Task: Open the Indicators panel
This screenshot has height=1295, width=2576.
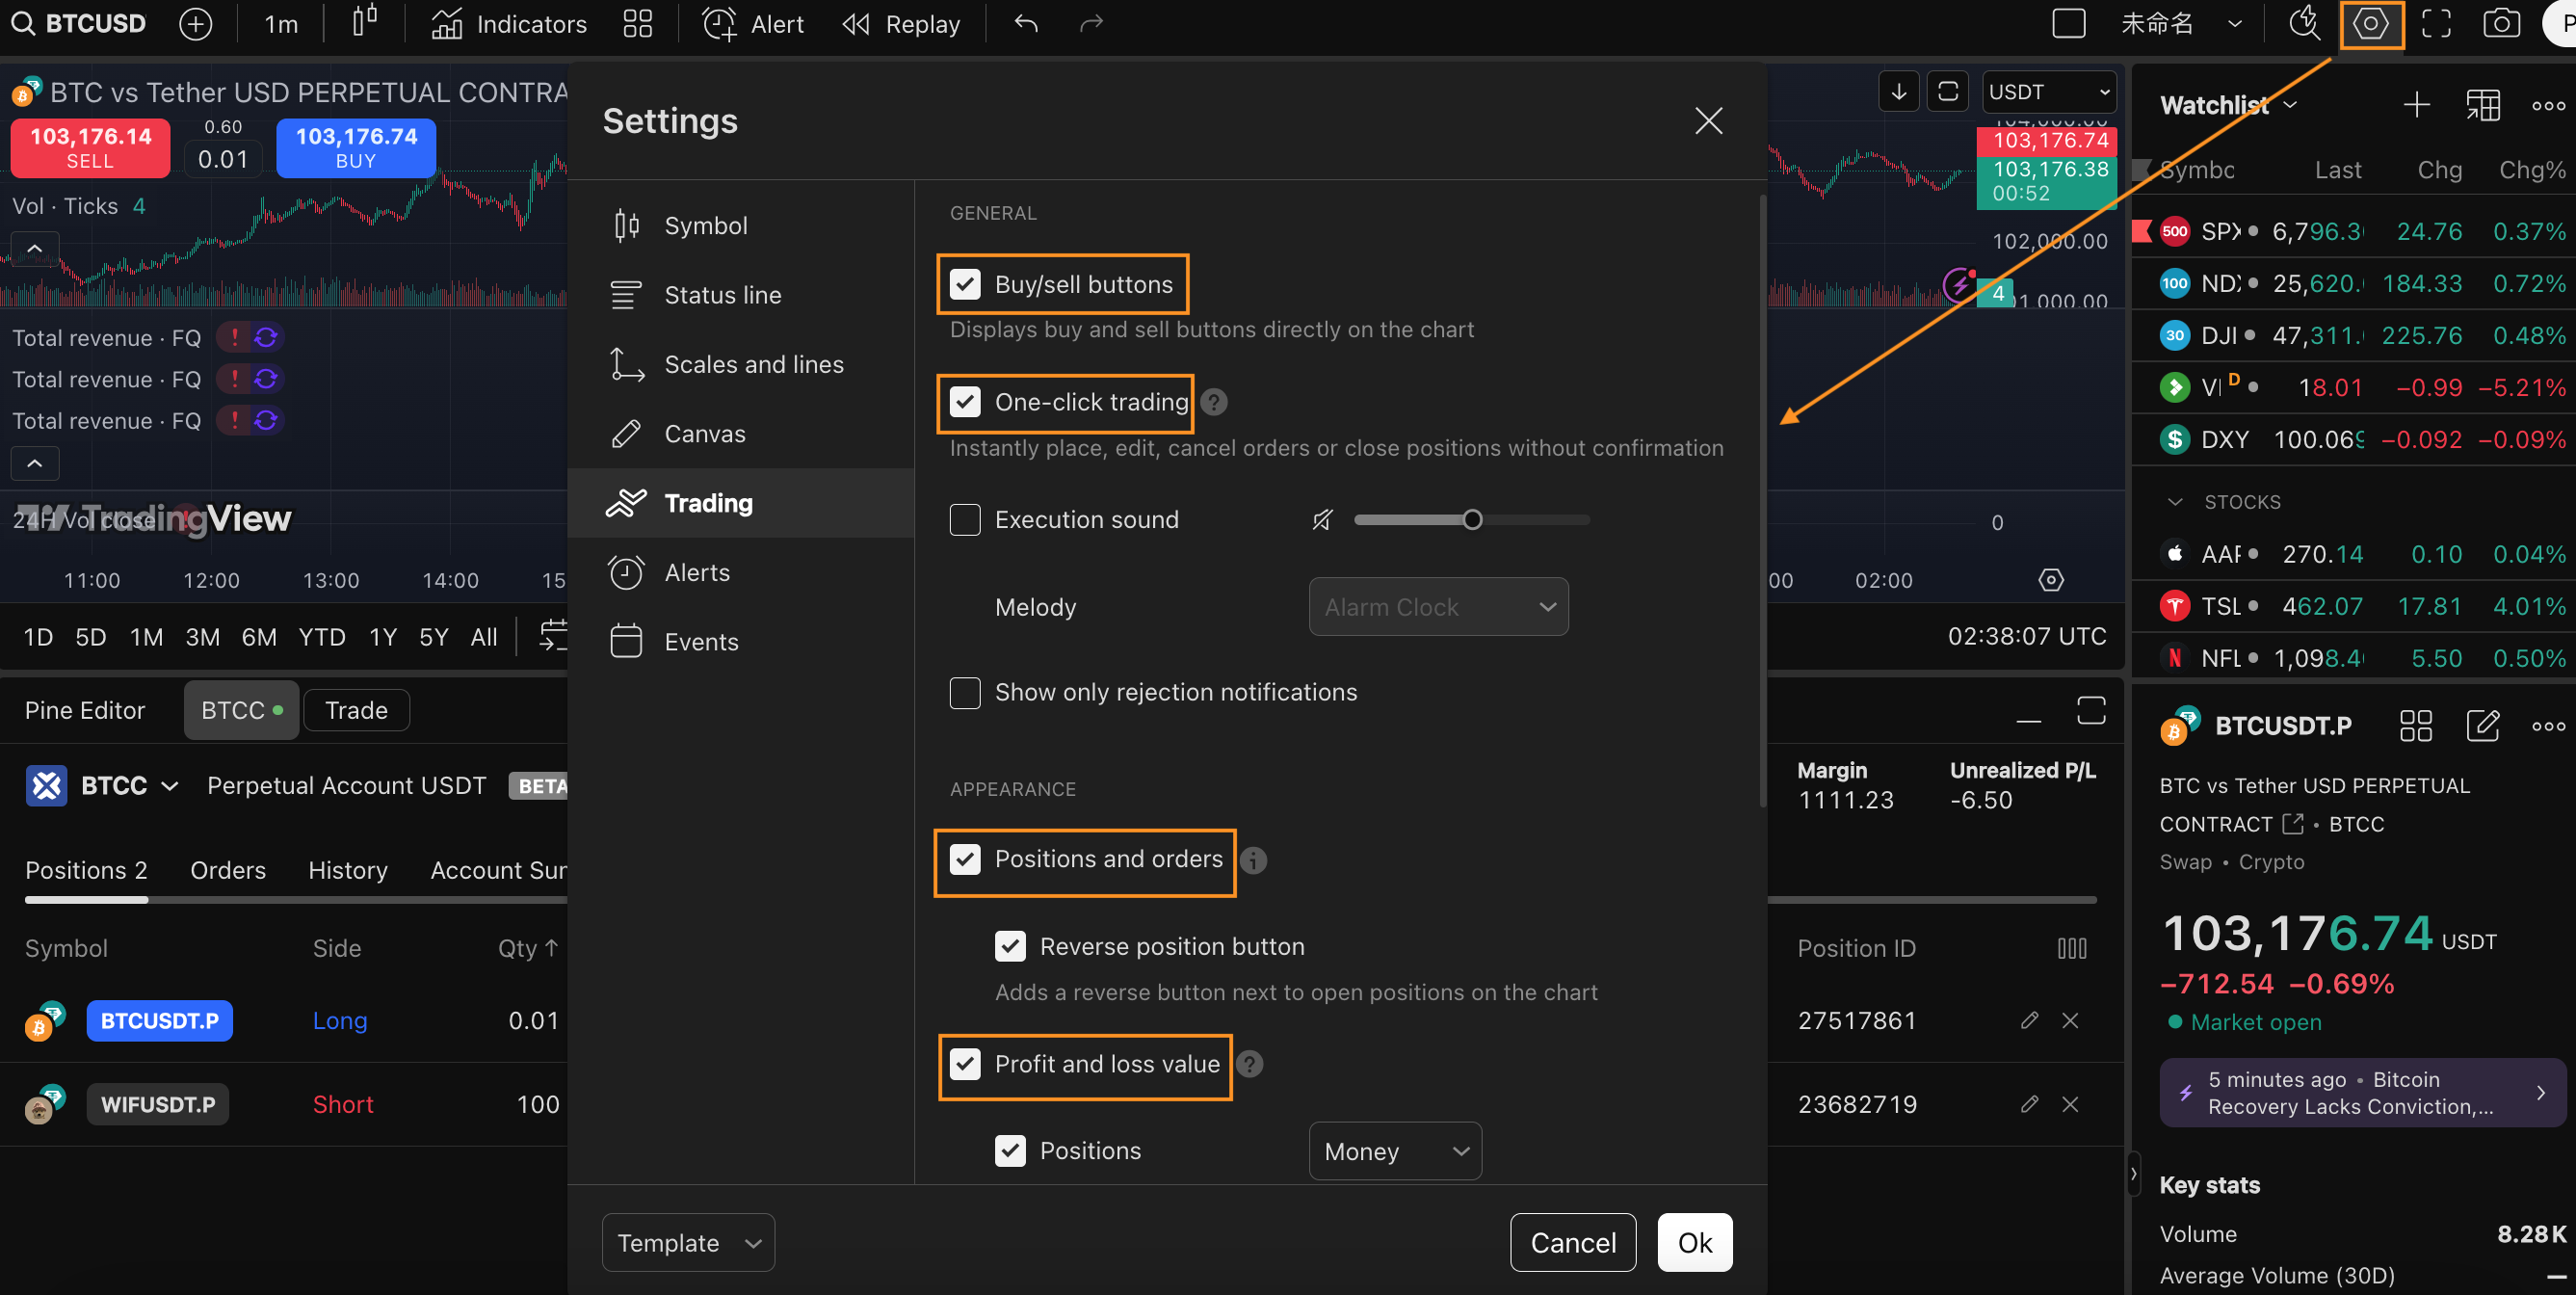Action: point(509,24)
